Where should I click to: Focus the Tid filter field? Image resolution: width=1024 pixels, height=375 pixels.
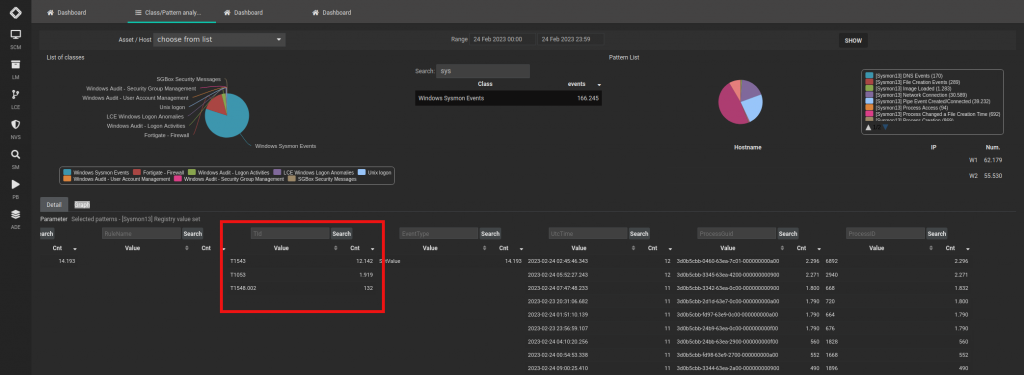click(290, 233)
